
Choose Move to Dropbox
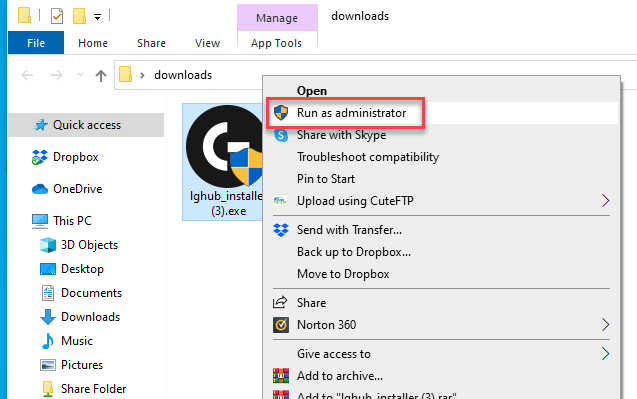pos(343,274)
